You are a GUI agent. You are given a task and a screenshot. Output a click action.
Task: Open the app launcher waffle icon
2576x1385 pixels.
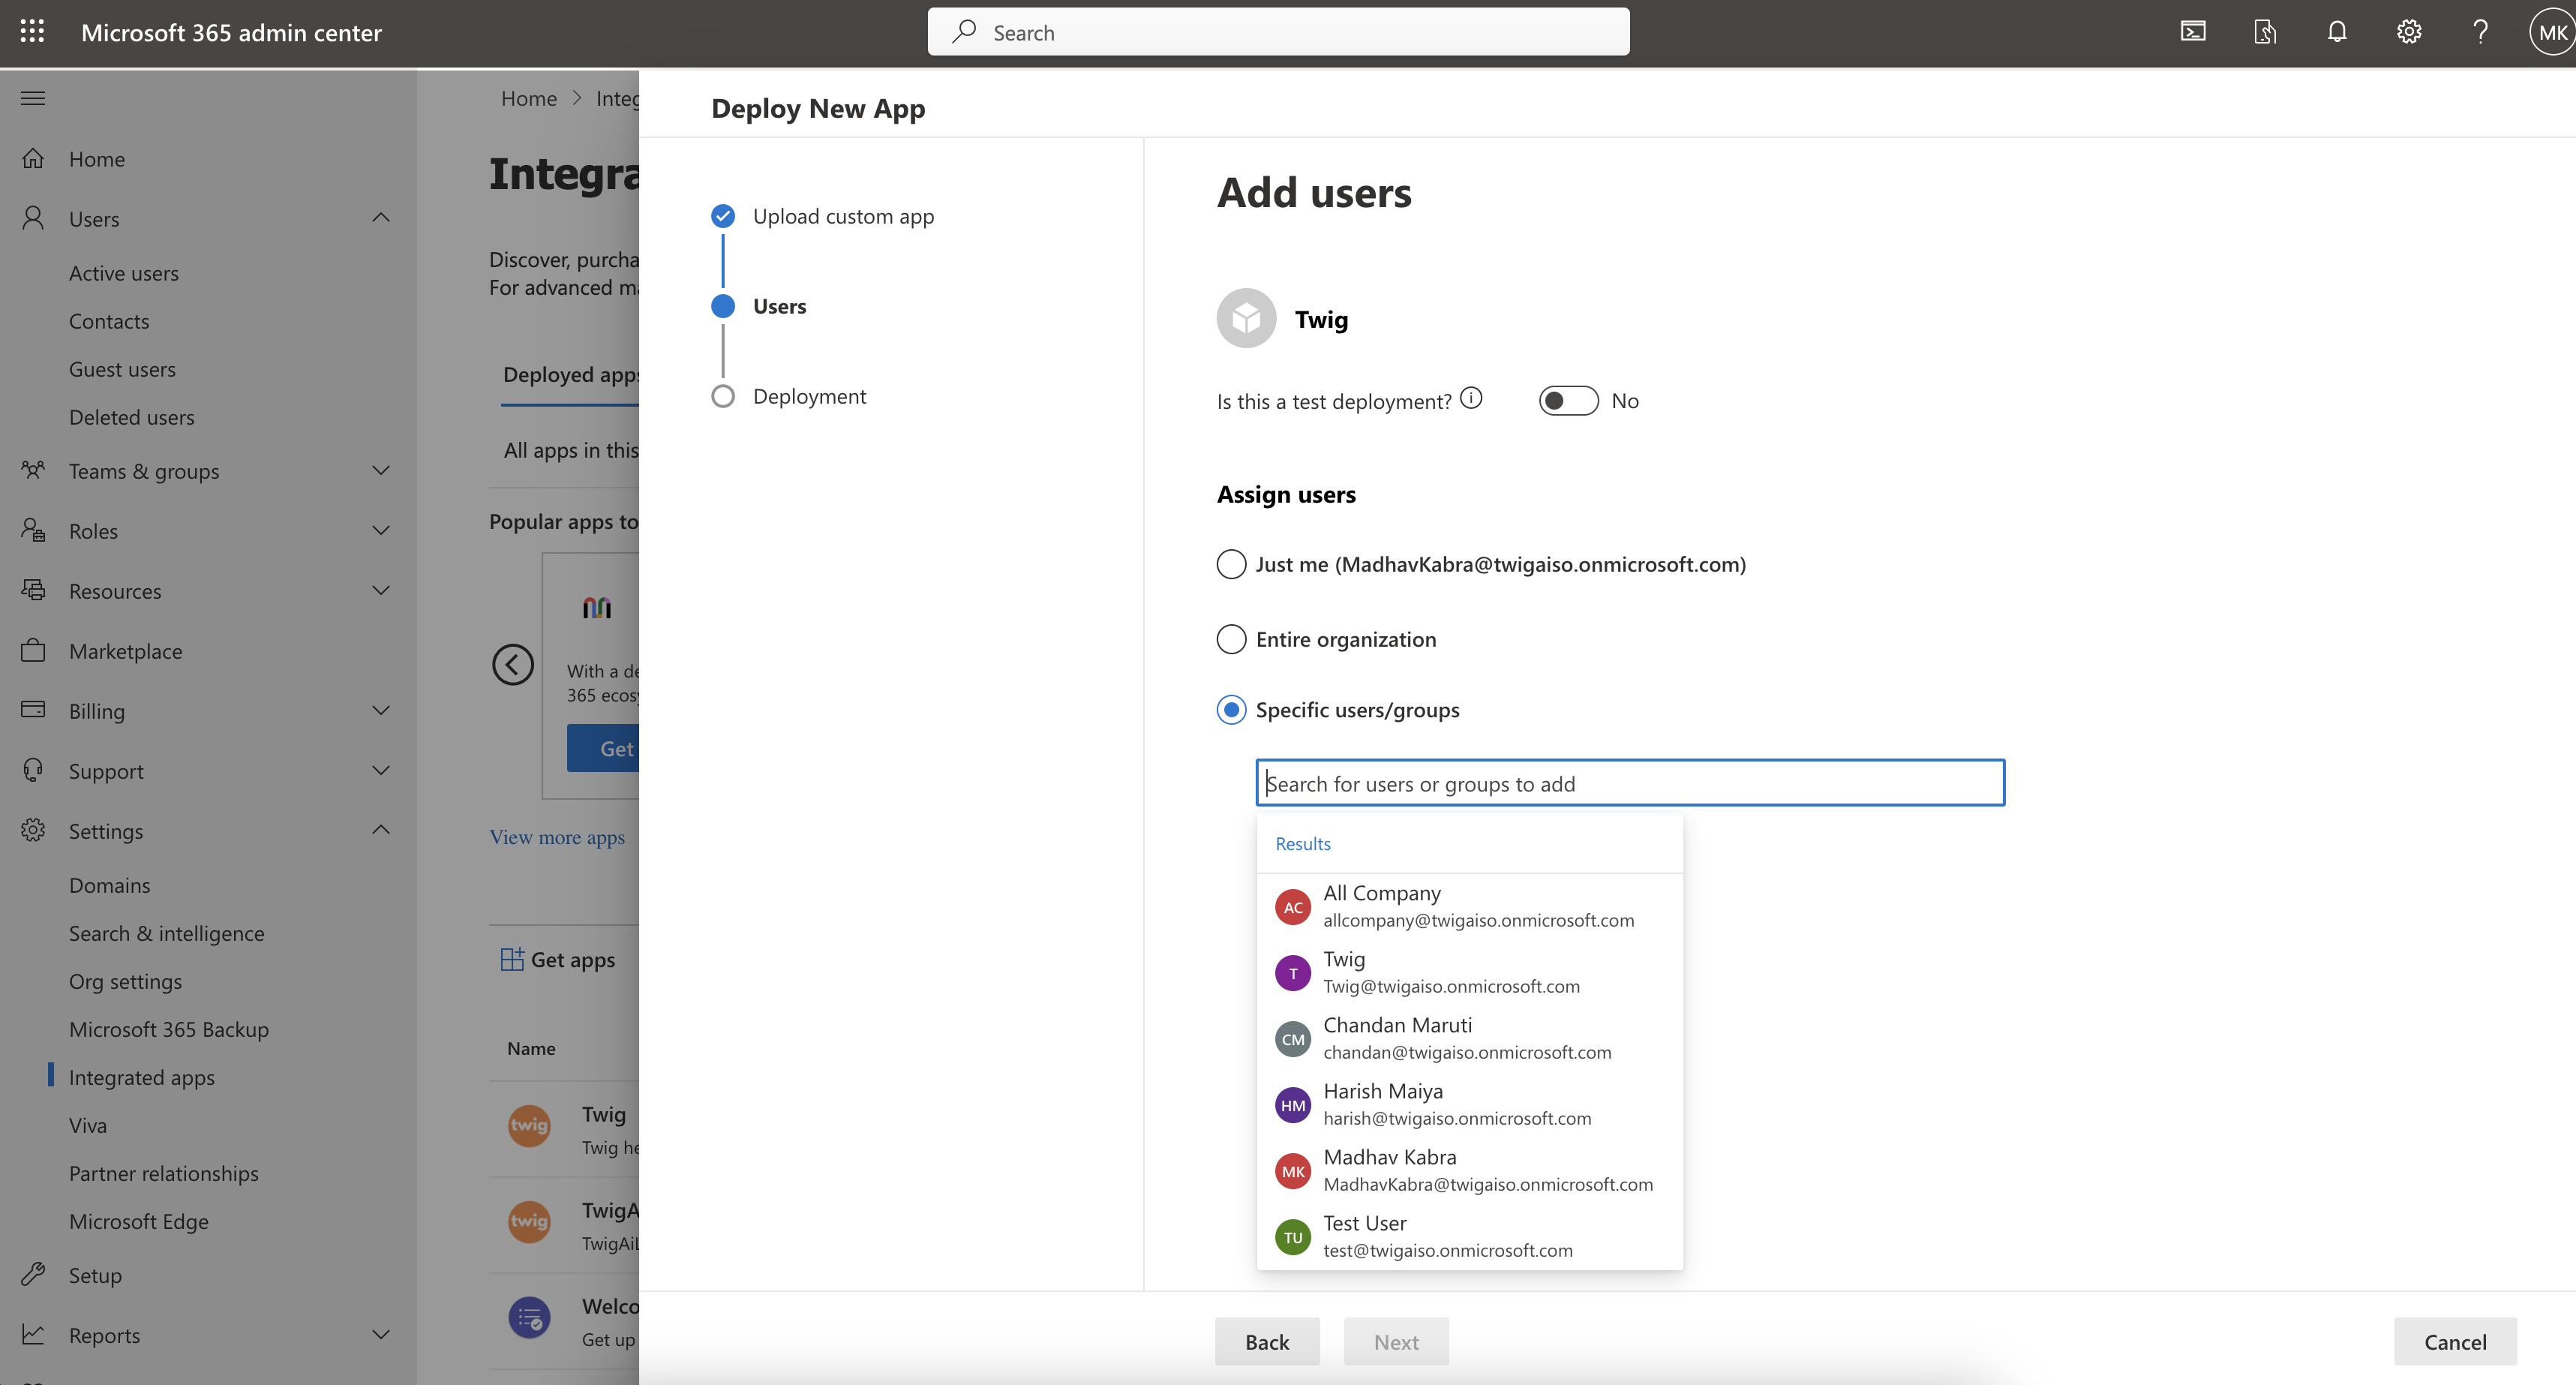pyautogui.click(x=32, y=32)
